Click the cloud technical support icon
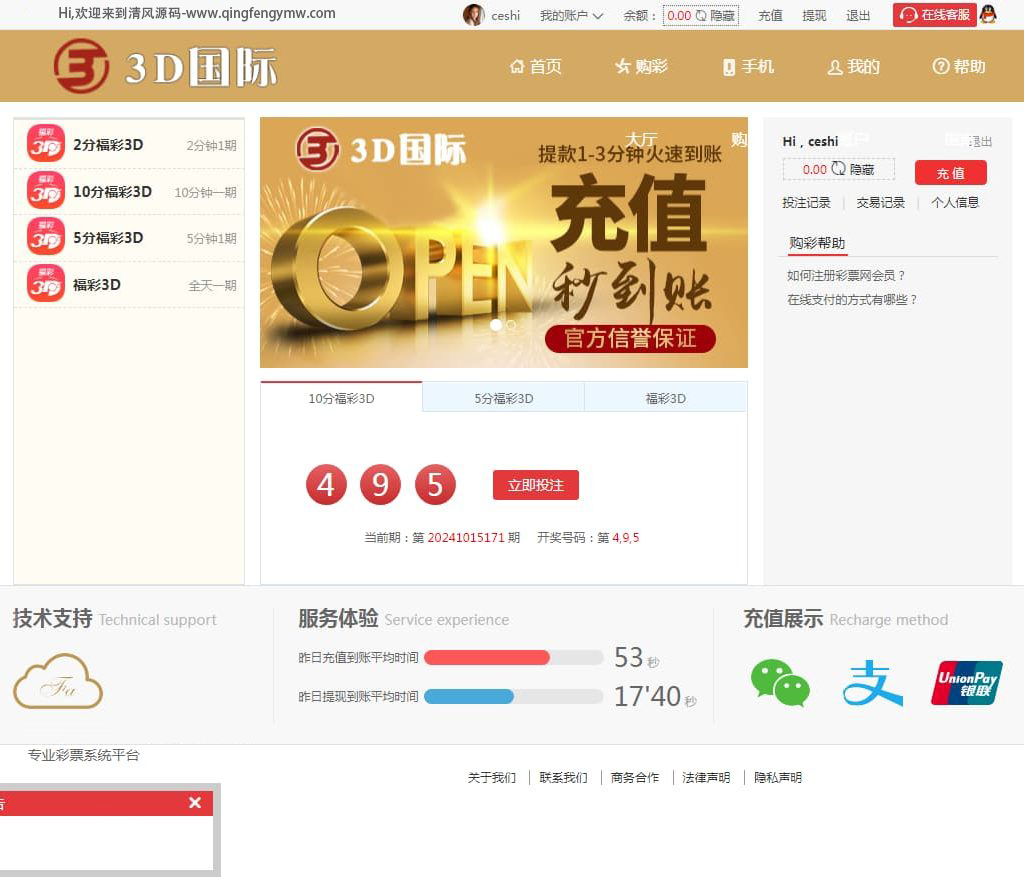 58,682
